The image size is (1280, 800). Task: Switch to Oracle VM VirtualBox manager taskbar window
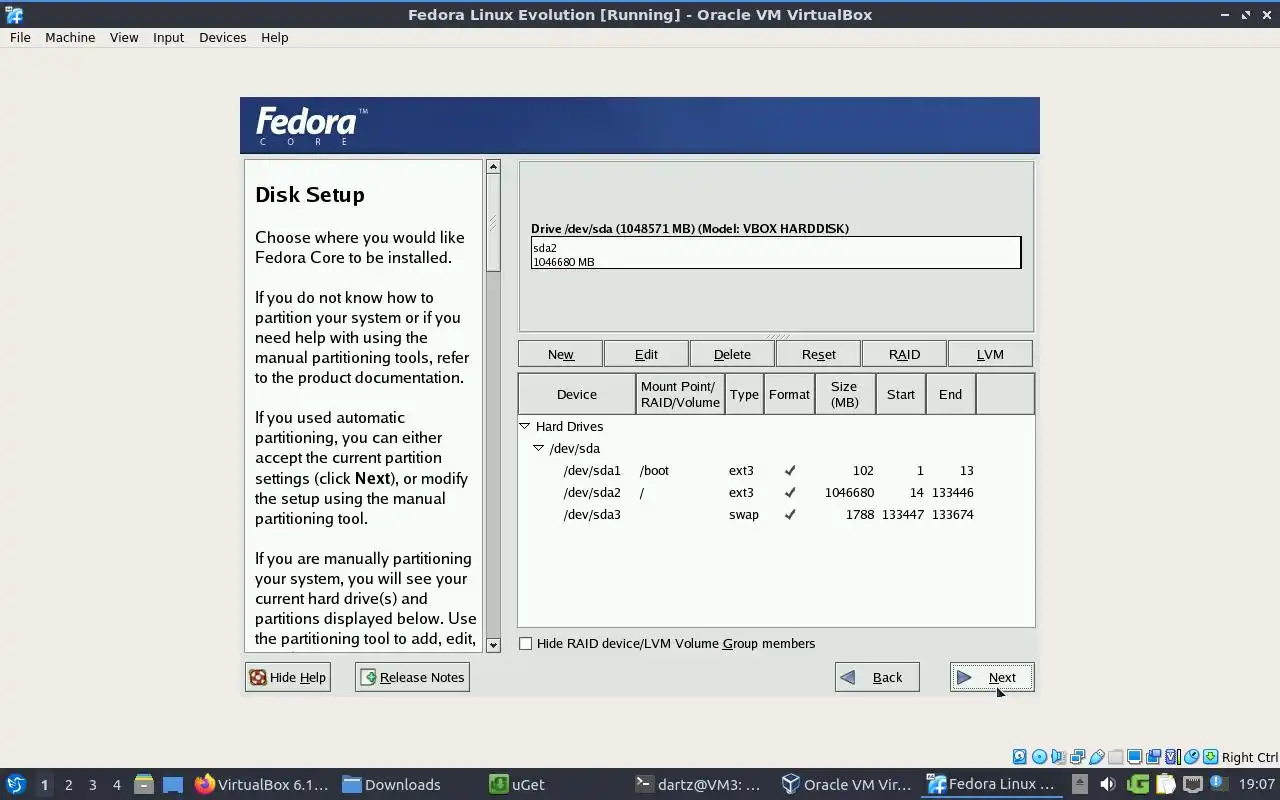847,784
